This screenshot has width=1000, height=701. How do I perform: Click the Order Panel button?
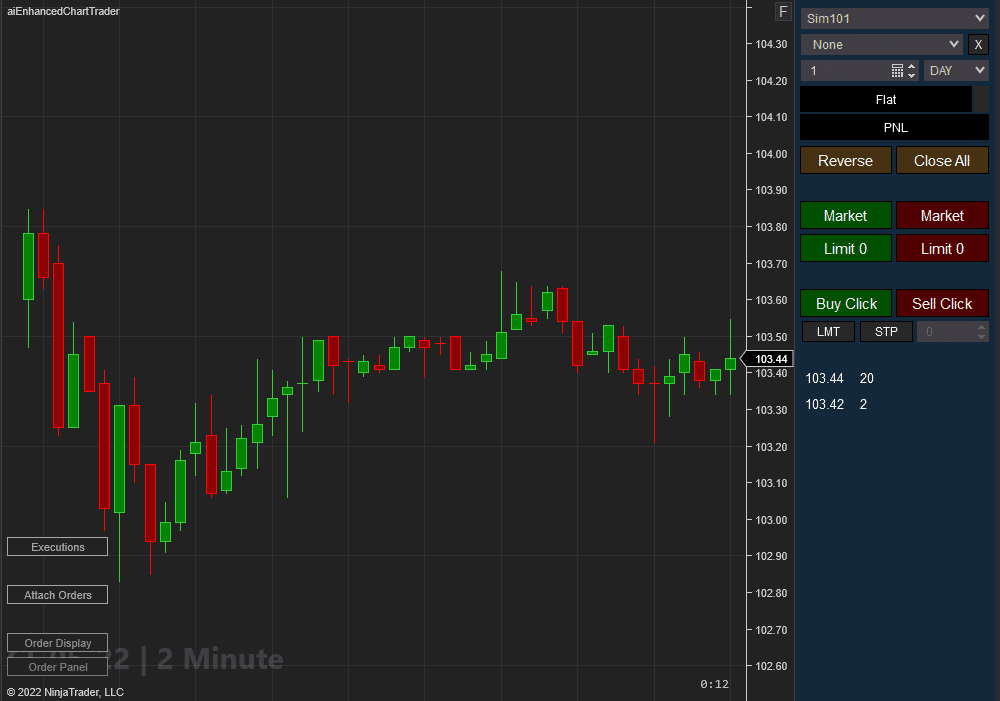coord(57,666)
